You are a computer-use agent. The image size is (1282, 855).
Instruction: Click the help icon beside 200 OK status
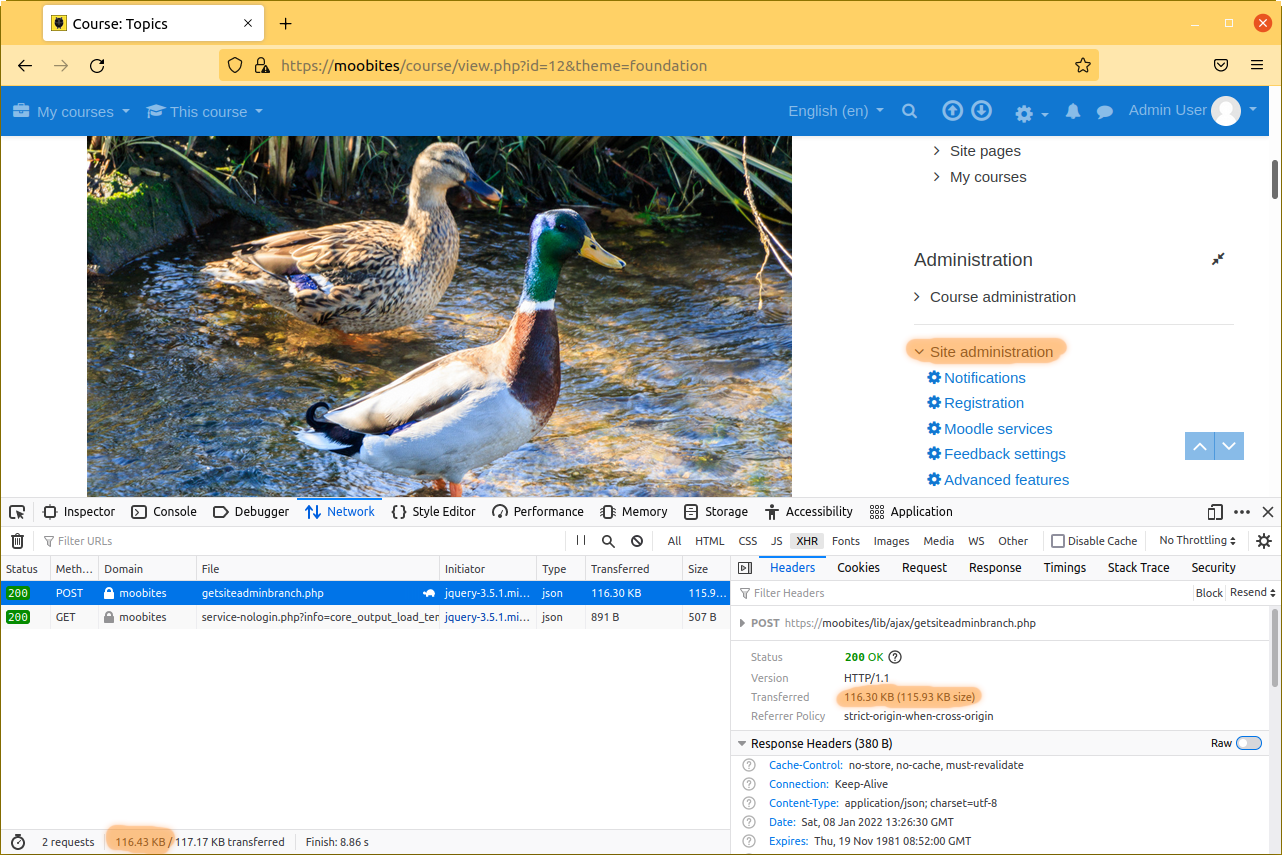point(895,657)
